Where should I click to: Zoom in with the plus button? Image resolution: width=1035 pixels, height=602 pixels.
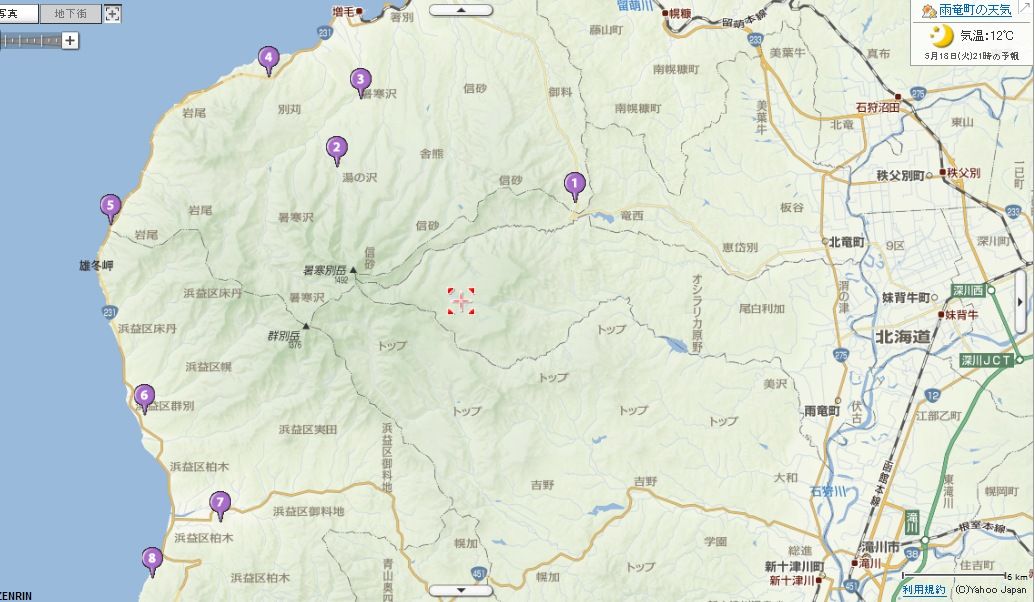point(70,41)
